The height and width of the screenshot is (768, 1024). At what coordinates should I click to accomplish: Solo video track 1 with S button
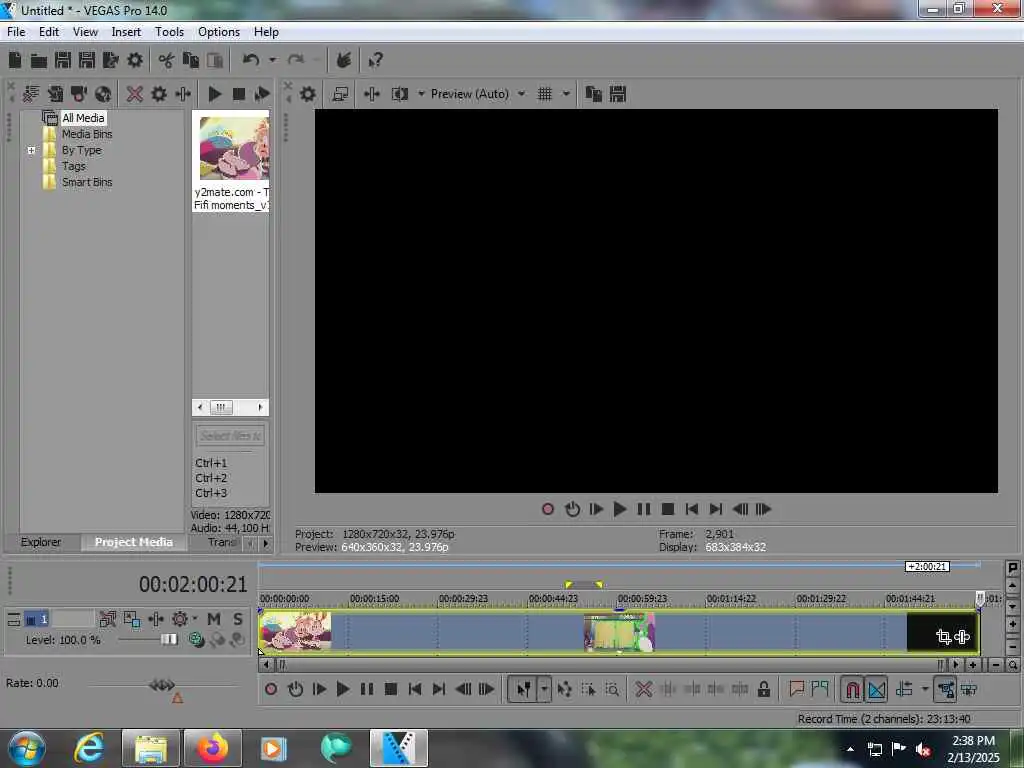pyautogui.click(x=238, y=619)
